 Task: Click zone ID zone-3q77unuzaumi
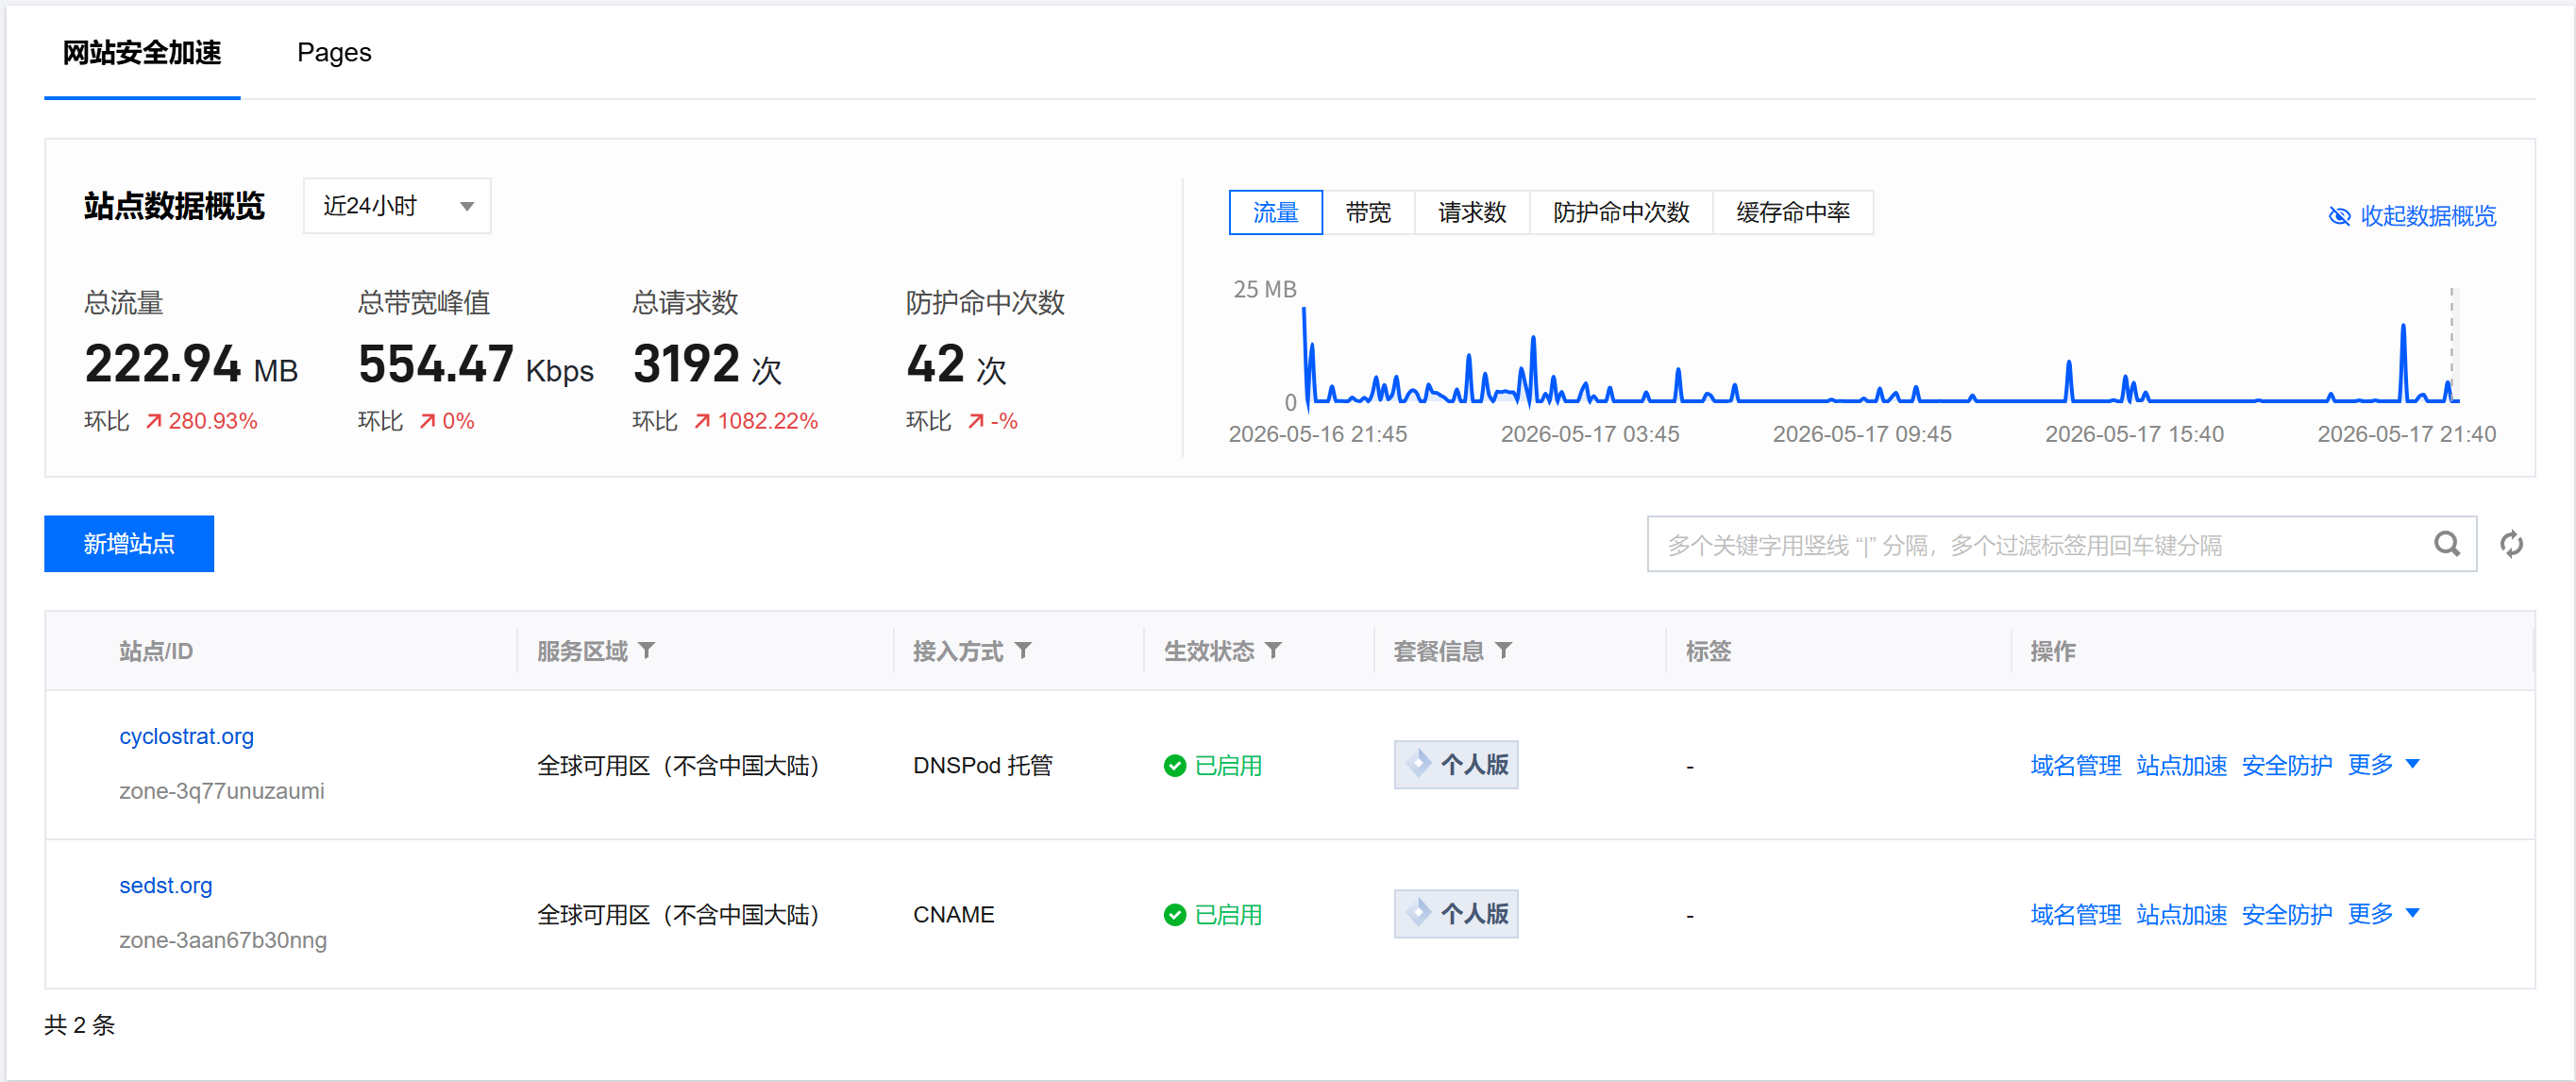coord(221,791)
